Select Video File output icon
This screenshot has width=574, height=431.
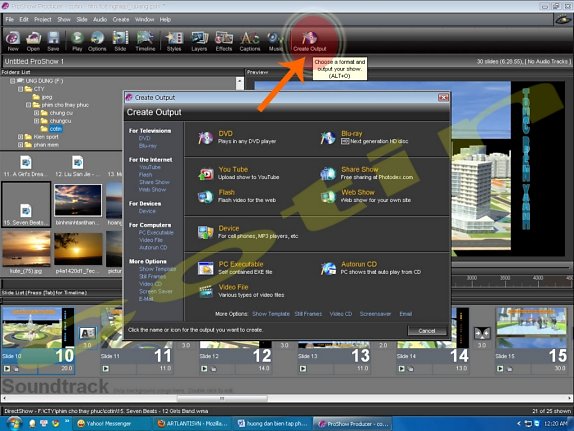click(205, 291)
